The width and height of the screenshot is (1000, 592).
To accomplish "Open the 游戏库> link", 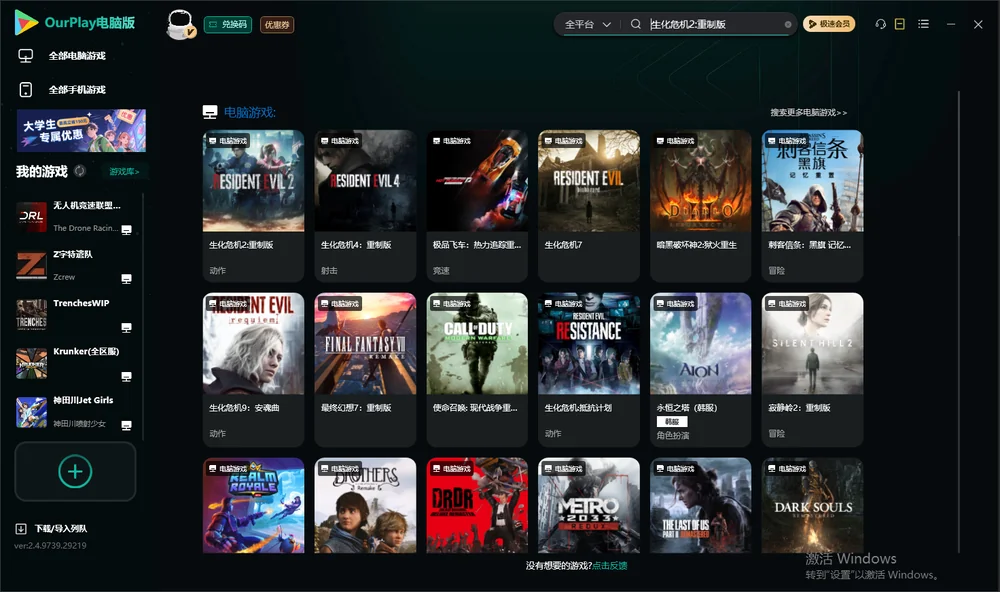I will [124, 172].
